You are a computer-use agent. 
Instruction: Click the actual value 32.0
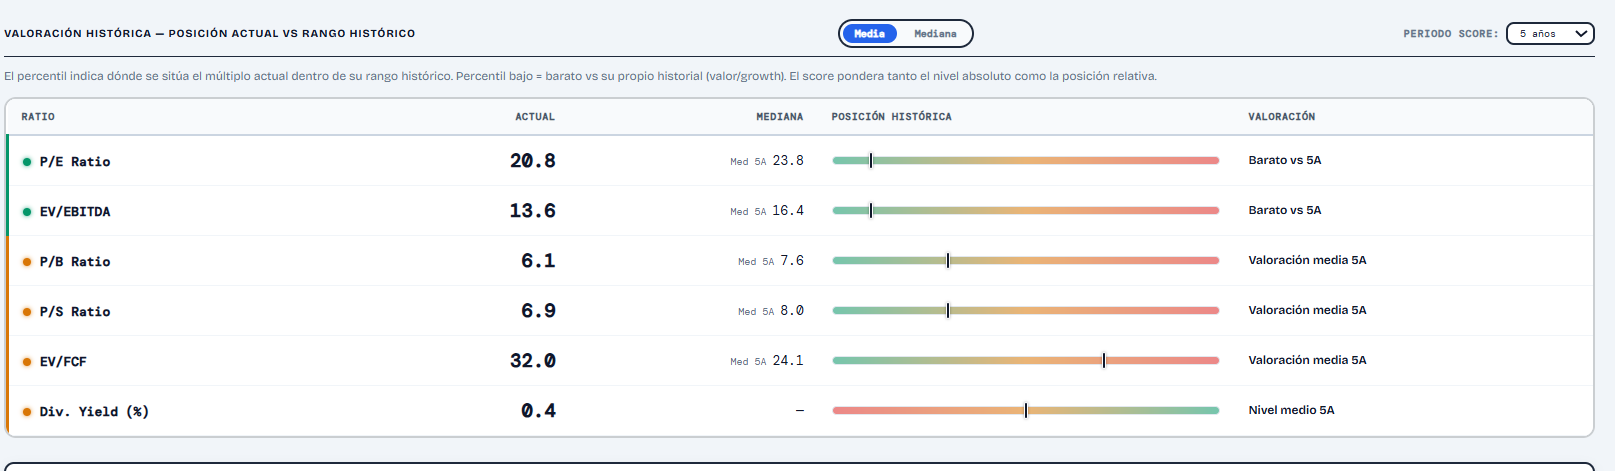click(x=533, y=361)
